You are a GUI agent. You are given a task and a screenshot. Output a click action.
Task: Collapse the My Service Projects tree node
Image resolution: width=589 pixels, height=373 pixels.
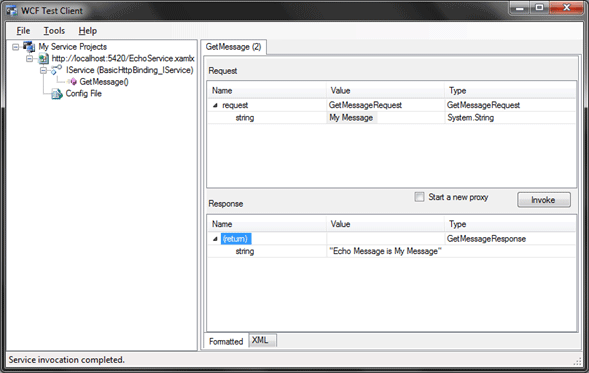point(16,47)
